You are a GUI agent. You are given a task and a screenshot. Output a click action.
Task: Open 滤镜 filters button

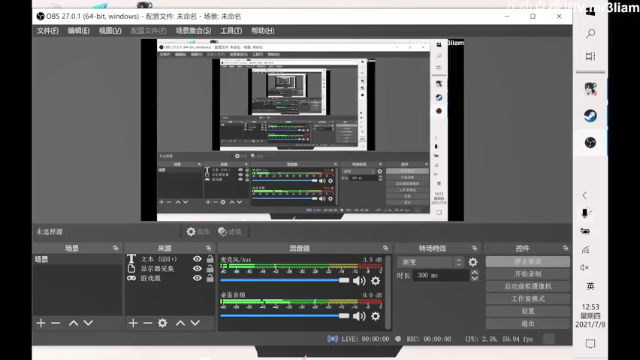(230, 232)
